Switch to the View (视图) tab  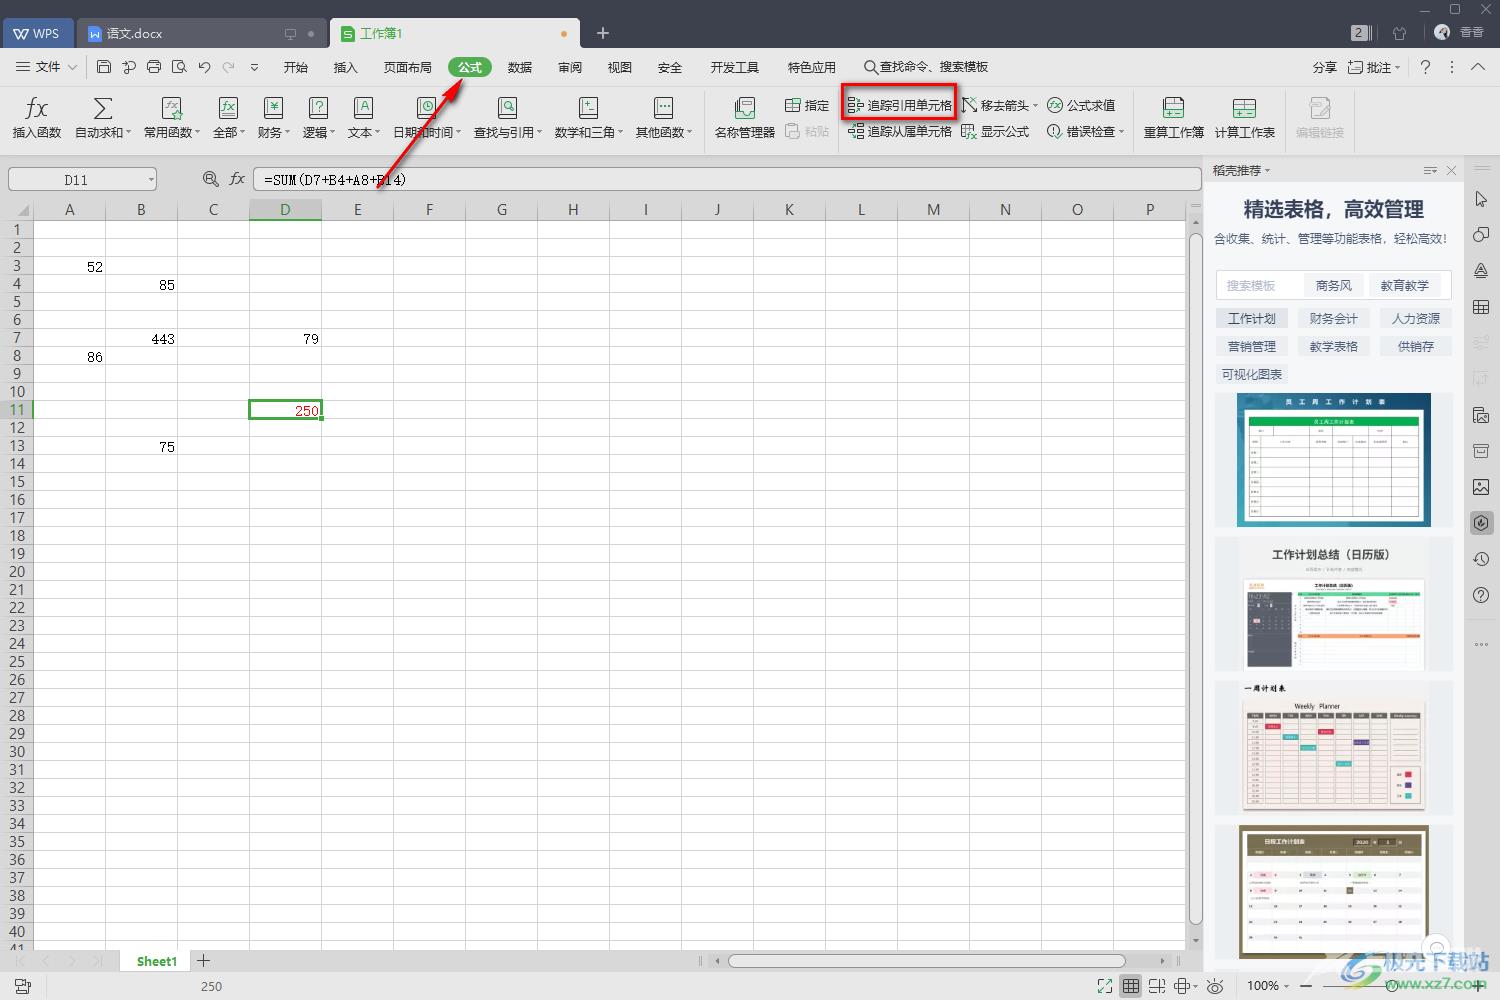pos(620,67)
